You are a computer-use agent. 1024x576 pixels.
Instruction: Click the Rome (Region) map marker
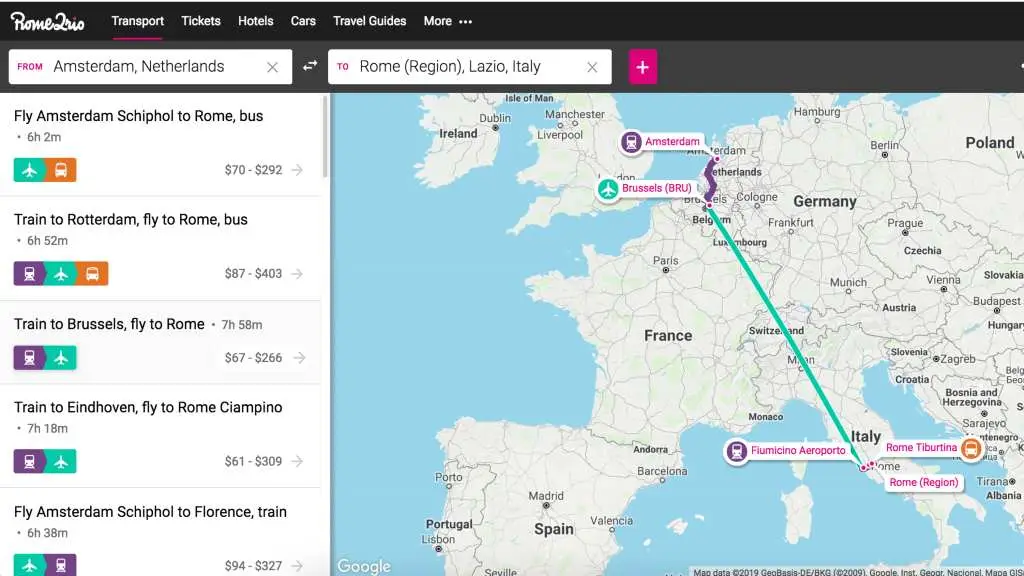(x=922, y=482)
